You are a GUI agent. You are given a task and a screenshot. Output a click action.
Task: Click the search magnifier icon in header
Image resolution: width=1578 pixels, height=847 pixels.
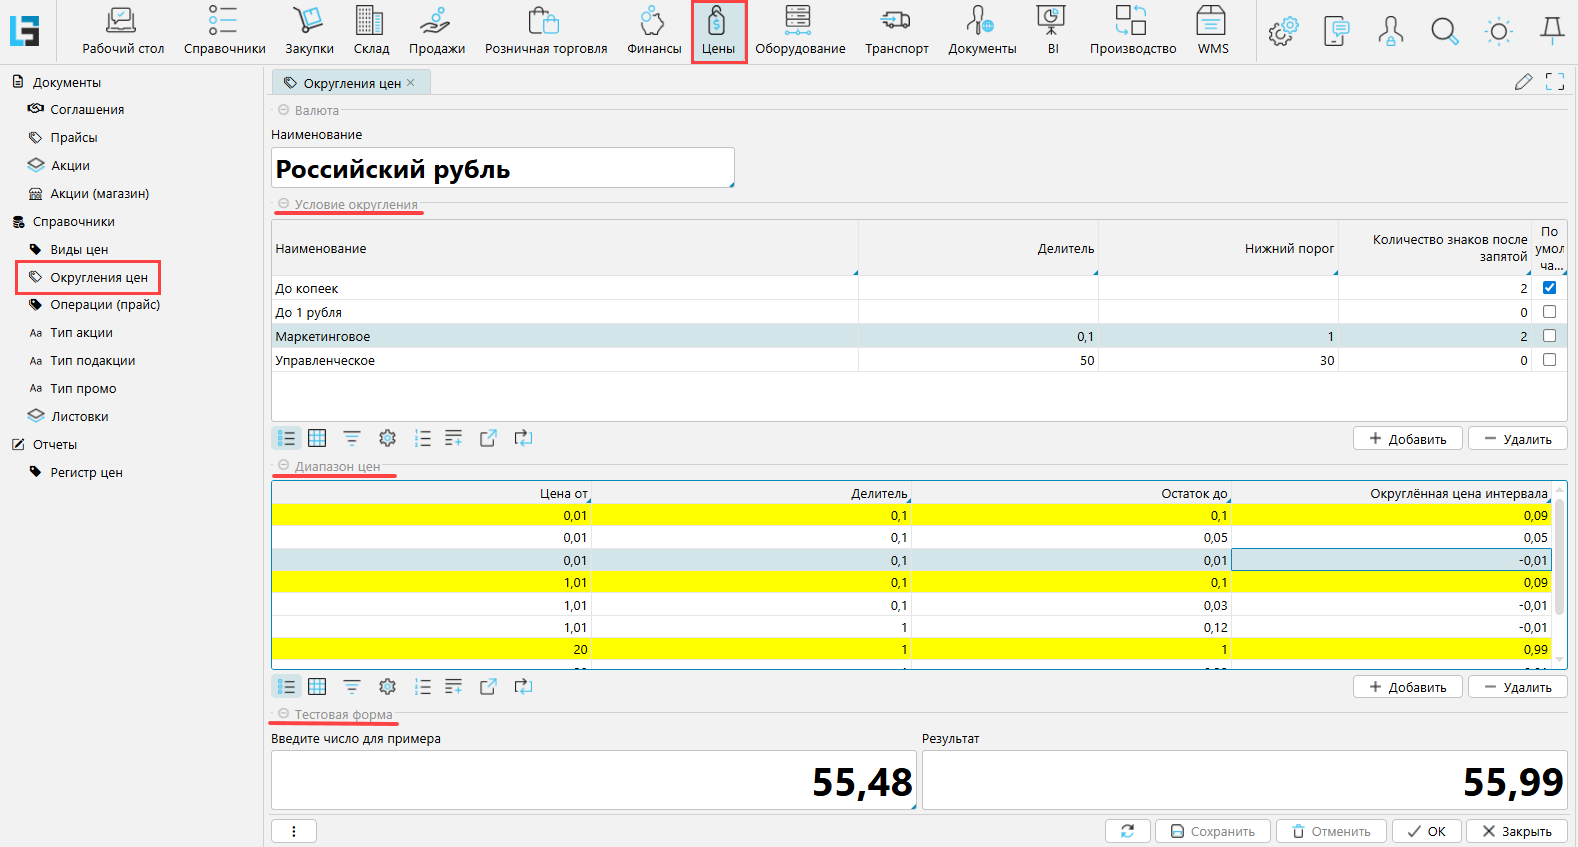pyautogui.click(x=1444, y=32)
